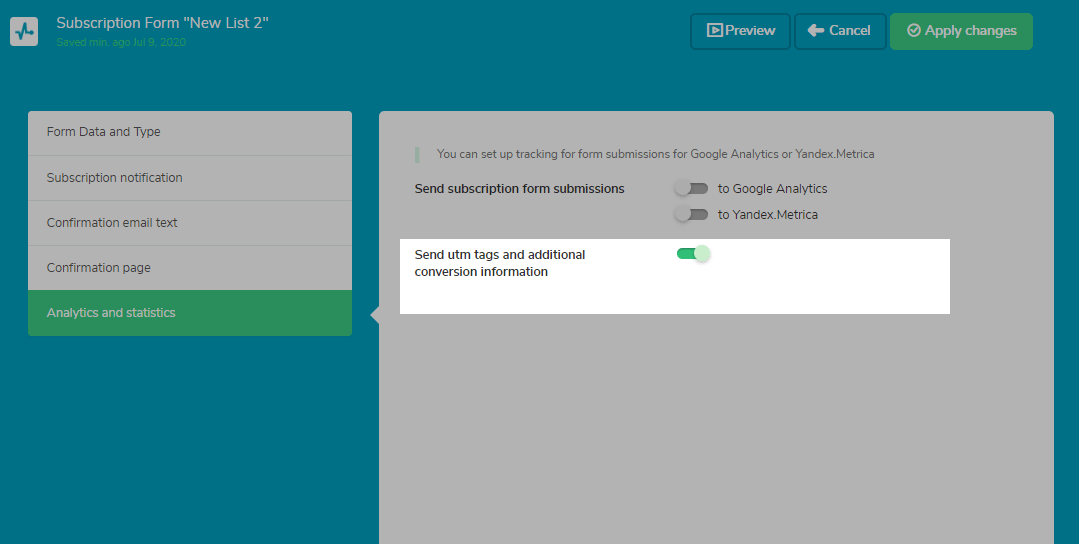Image resolution: width=1079 pixels, height=544 pixels.
Task: Click the Subscription Form "New List 2" title
Action: point(162,23)
